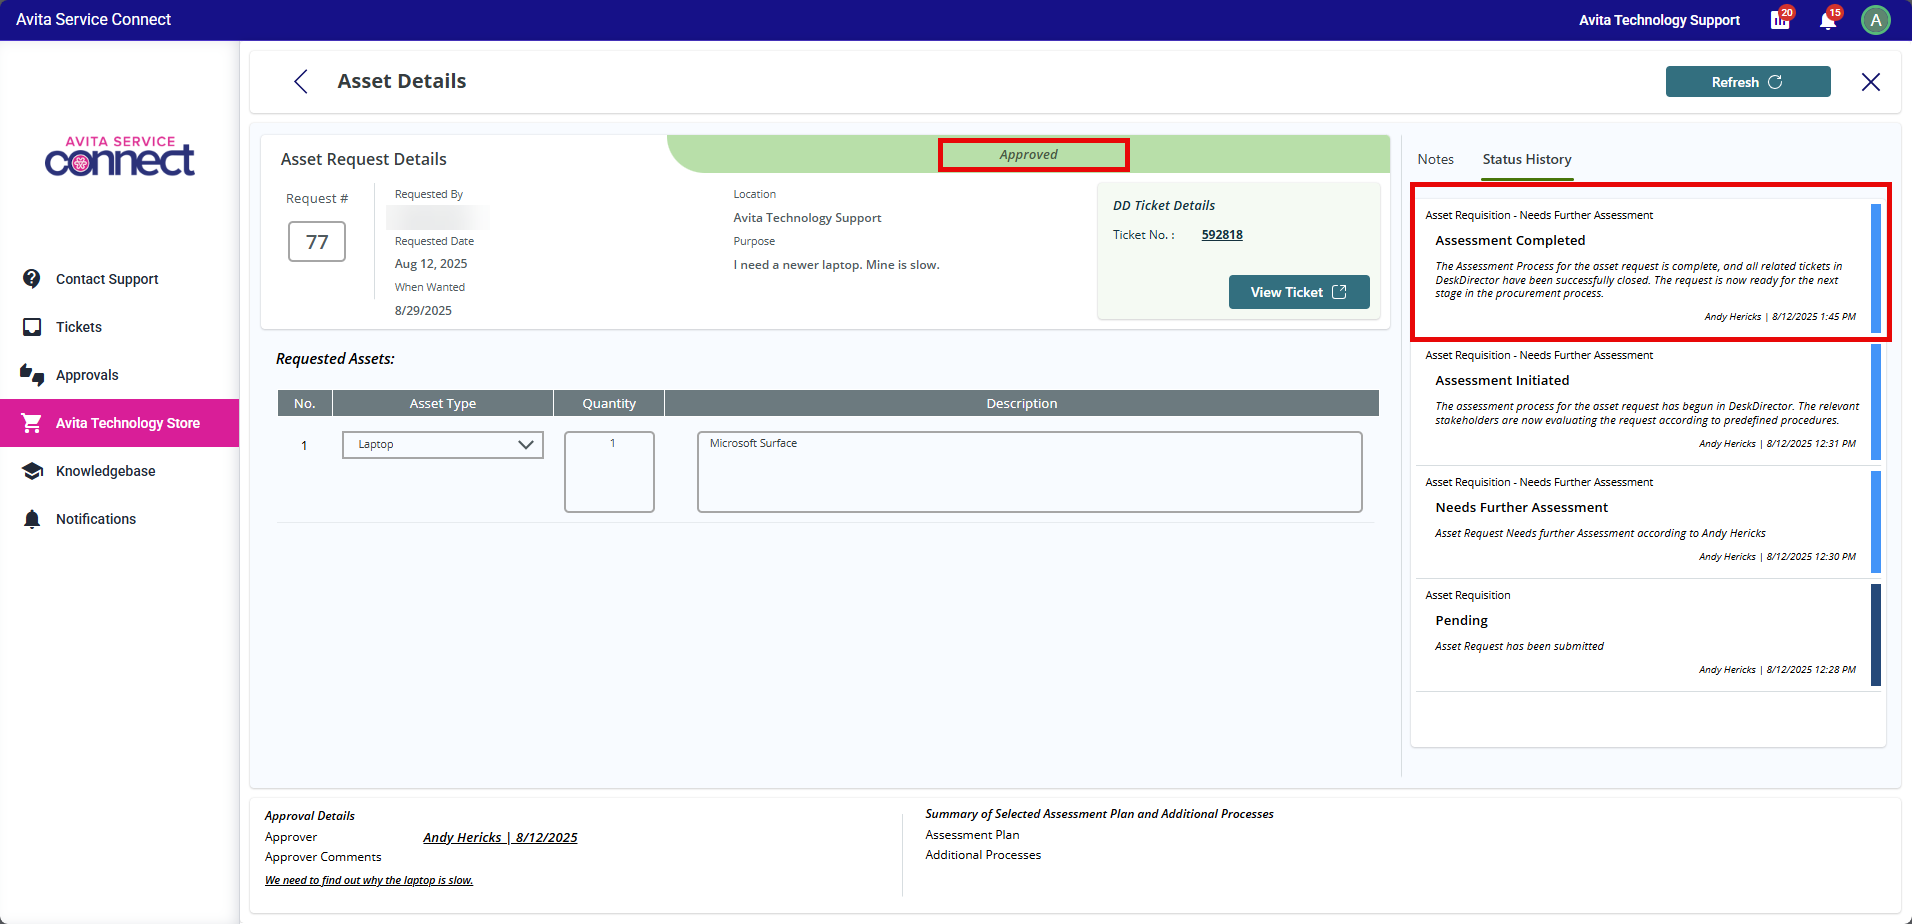Open the user avatar 'A' menu
This screenshot has height=924, width=1912.
click(1876, 20)
